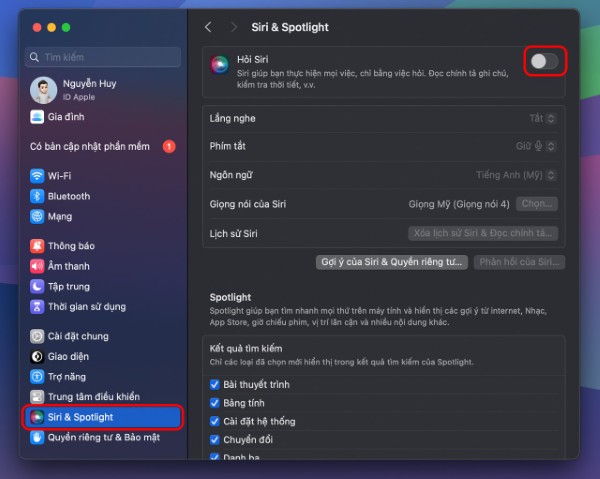Open Tập trung moon icon
Image resolution: width=600 pixels, height=479 pixels.
click(37, 286)
